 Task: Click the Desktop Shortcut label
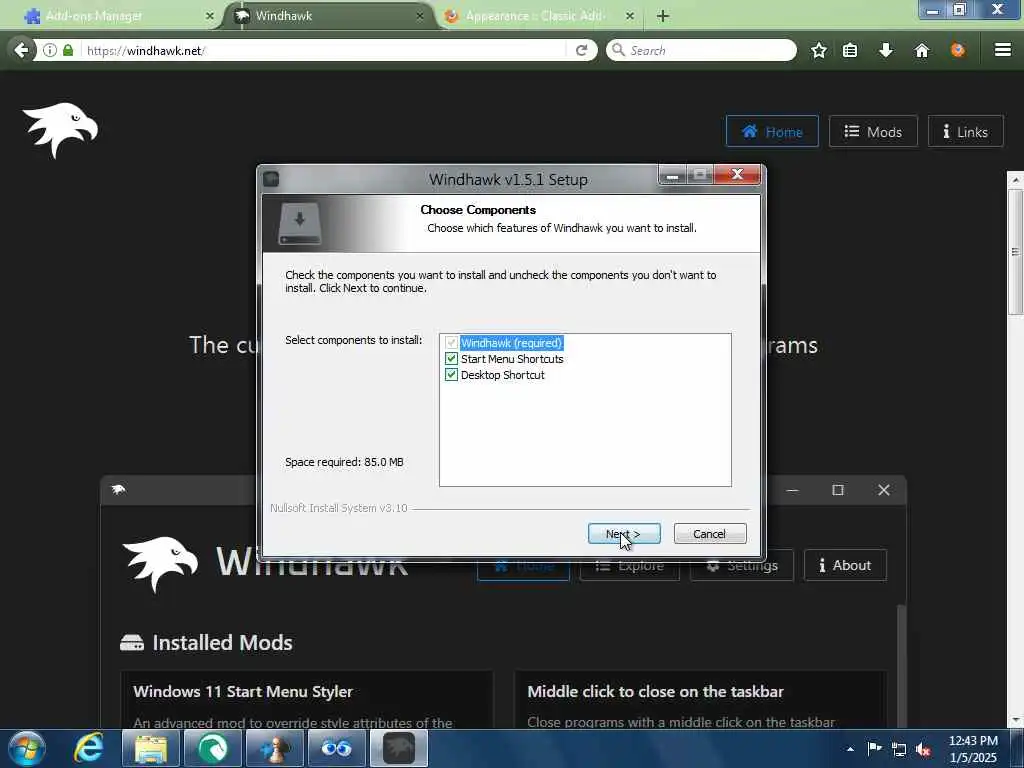pos(502,375)
